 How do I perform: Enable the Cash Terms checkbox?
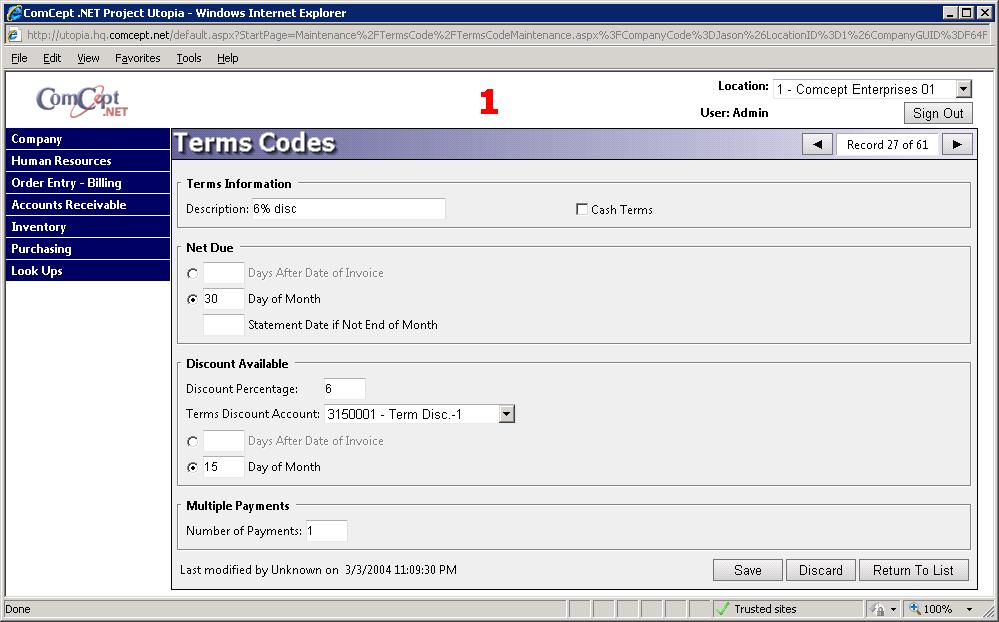(x=582, y=210)
